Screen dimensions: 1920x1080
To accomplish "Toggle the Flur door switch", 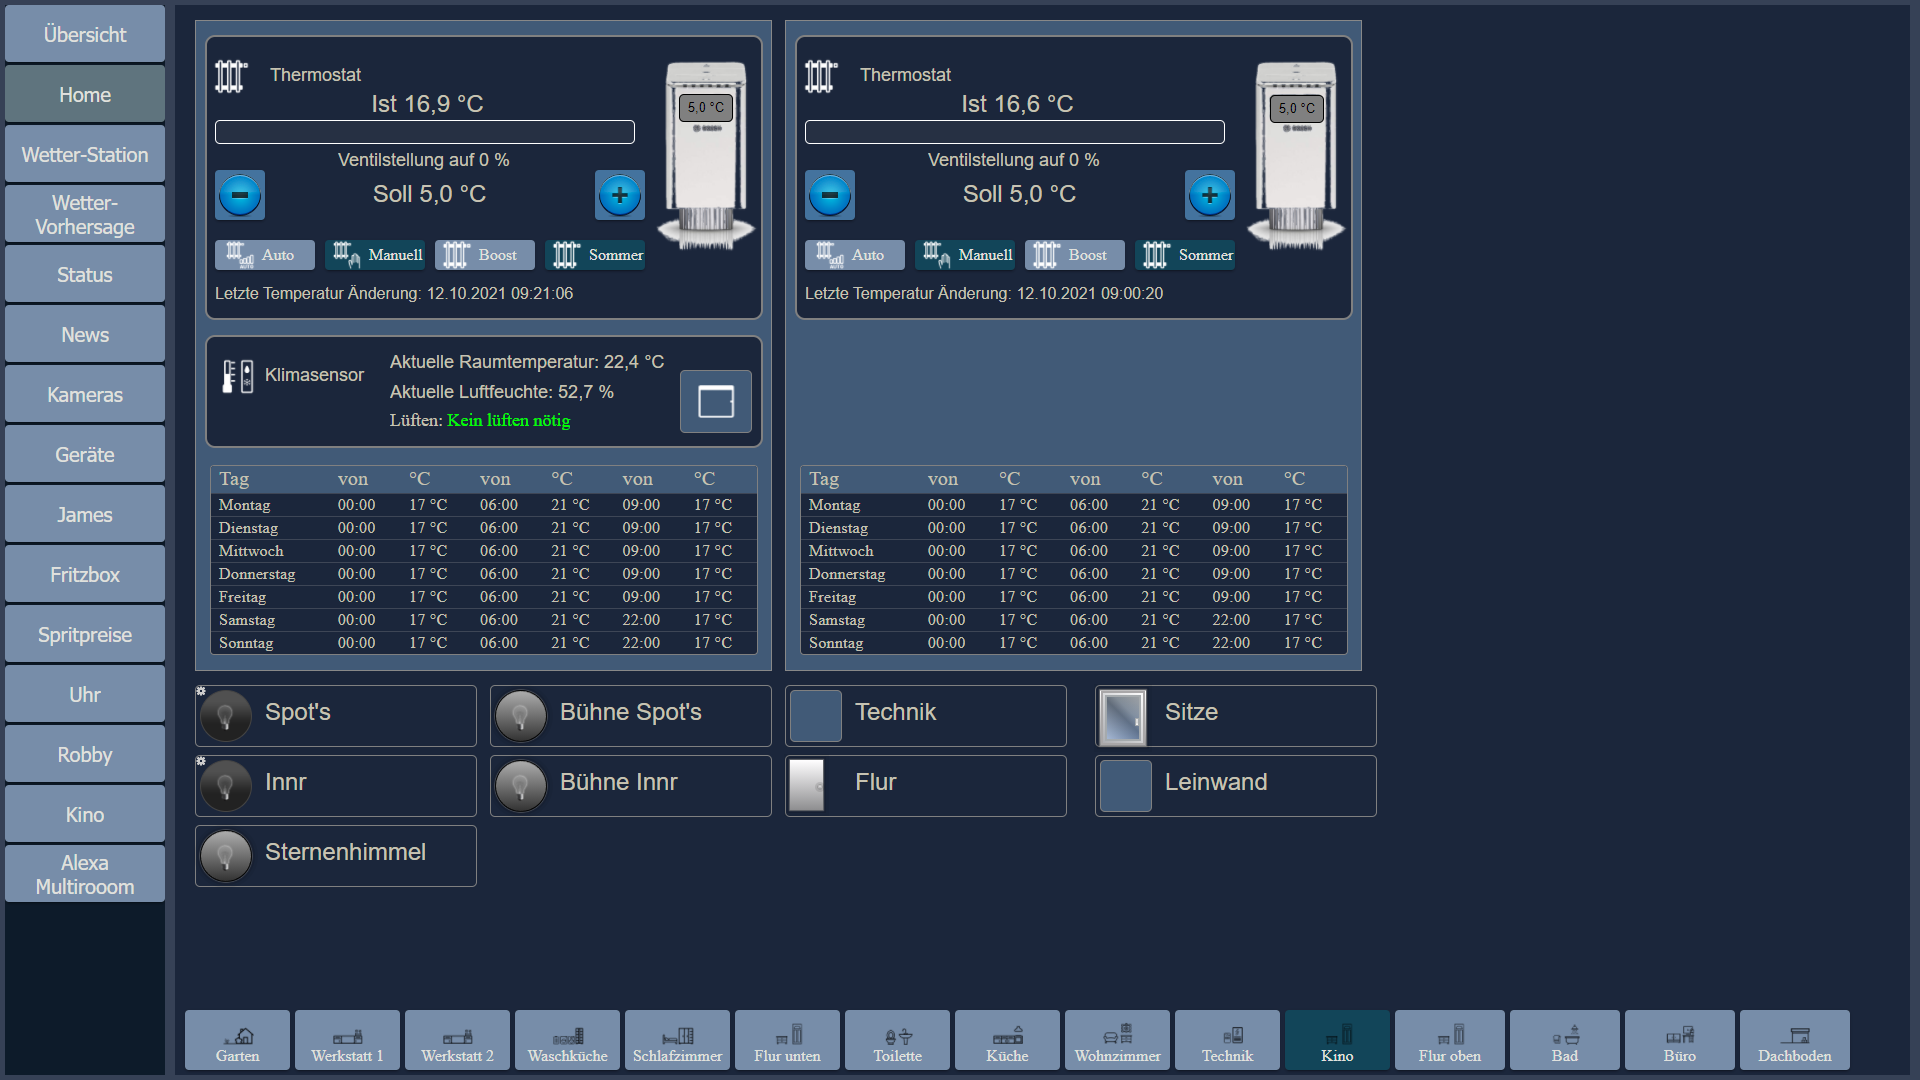I will click(807, 786).
